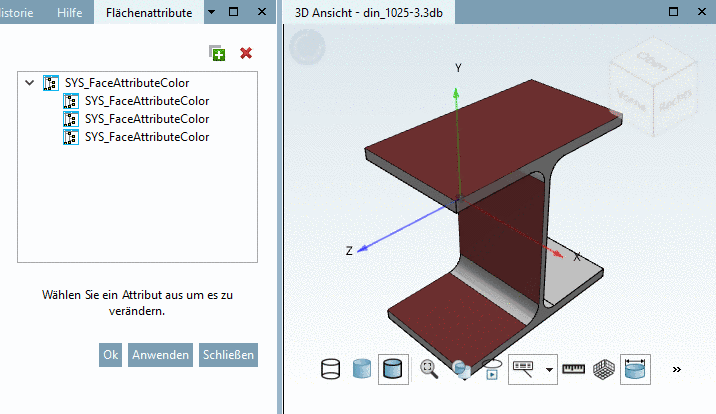Open the selection mode dropdown arrow
This screenshot has height=414, width=716.
click(x=549, y=370)
